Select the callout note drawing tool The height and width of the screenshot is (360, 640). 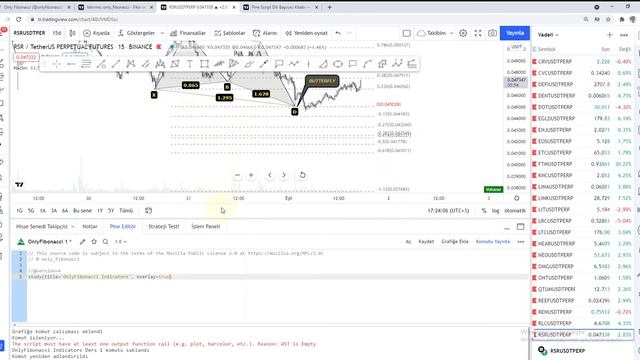(279, 64)
